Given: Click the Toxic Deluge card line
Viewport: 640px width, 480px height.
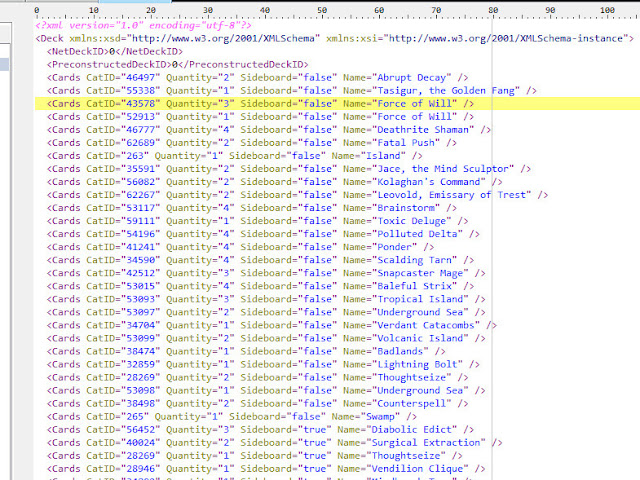Looking at the screenshot, I should [x=257, y=221].
